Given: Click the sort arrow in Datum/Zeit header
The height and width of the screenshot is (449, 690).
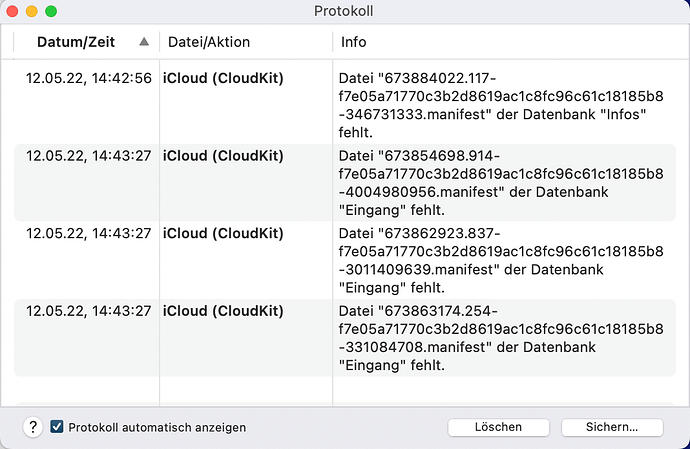Looking at the screenshot, I should pyautogui.click(x=144, y=42).
